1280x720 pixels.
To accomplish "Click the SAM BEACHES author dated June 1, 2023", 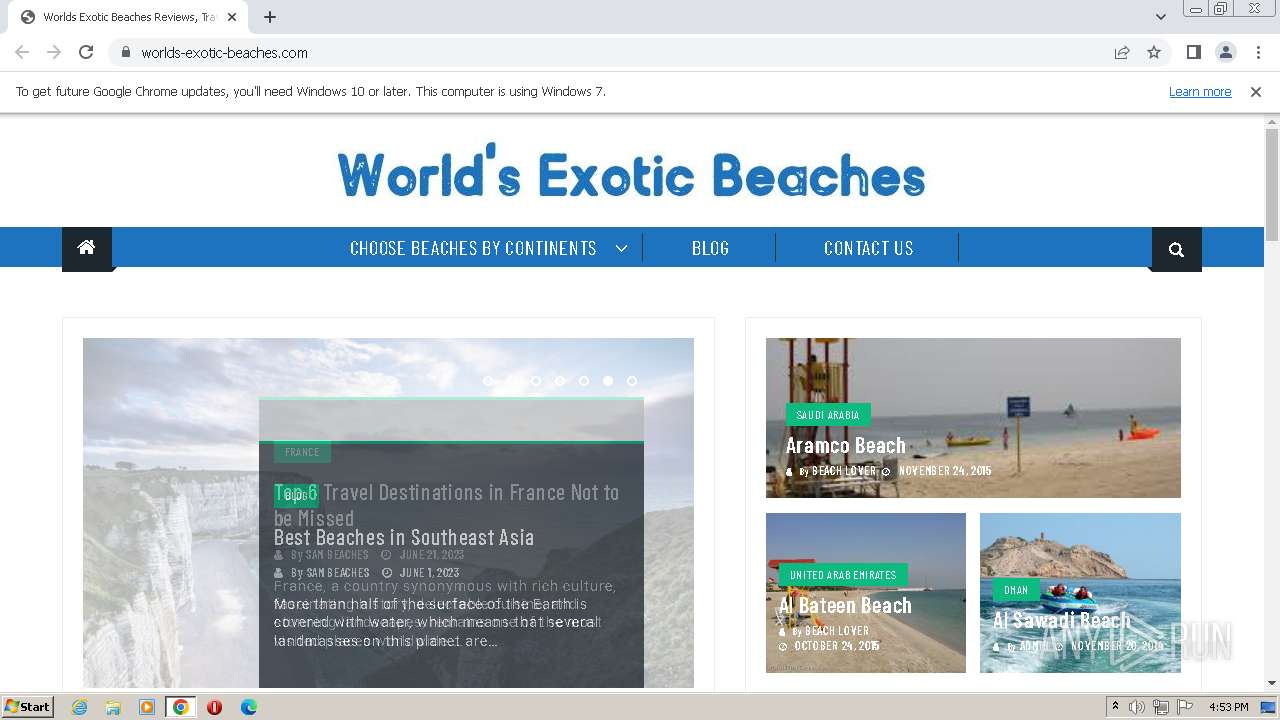I will coord(337,573).
